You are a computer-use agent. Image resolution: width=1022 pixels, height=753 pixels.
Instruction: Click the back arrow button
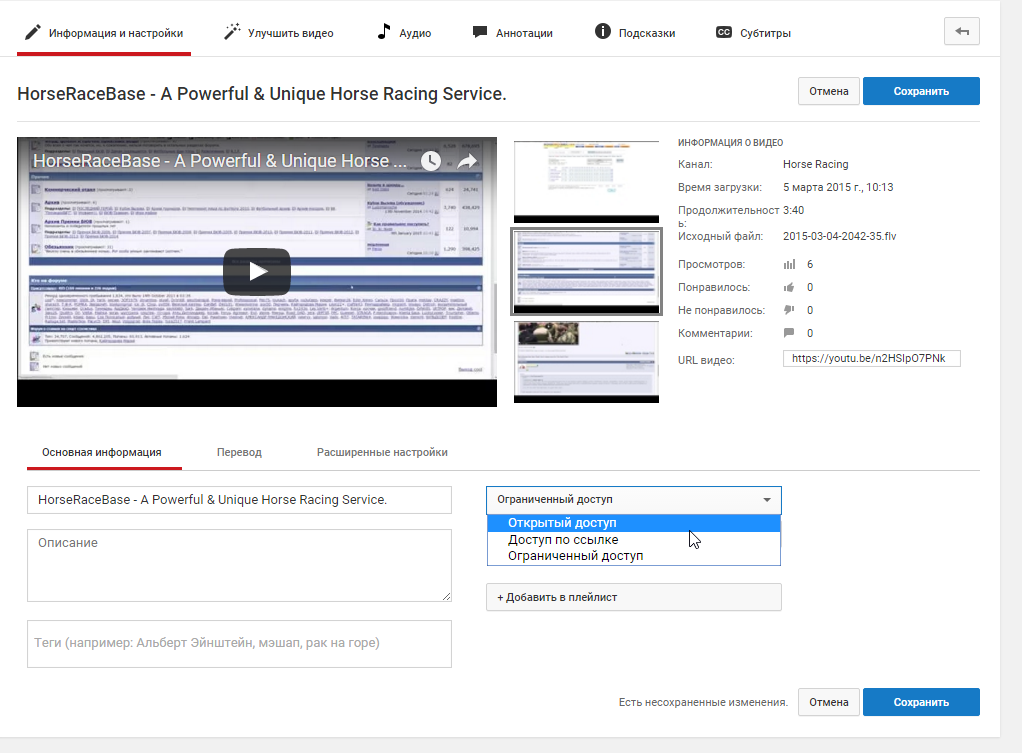coord(961,31)
